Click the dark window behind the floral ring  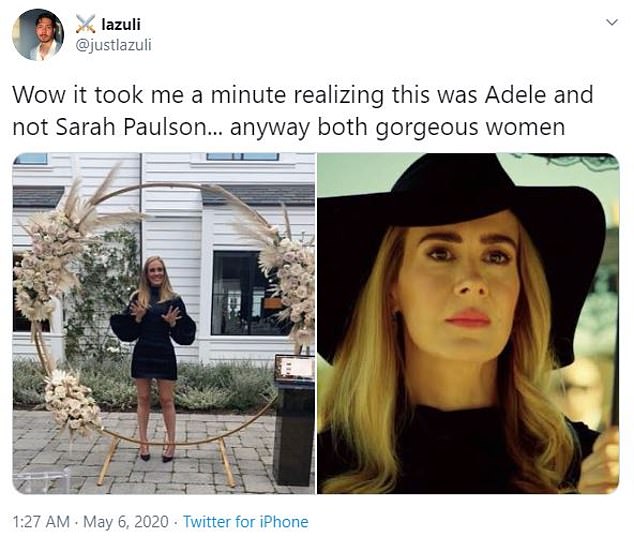[x=245, y=293]
